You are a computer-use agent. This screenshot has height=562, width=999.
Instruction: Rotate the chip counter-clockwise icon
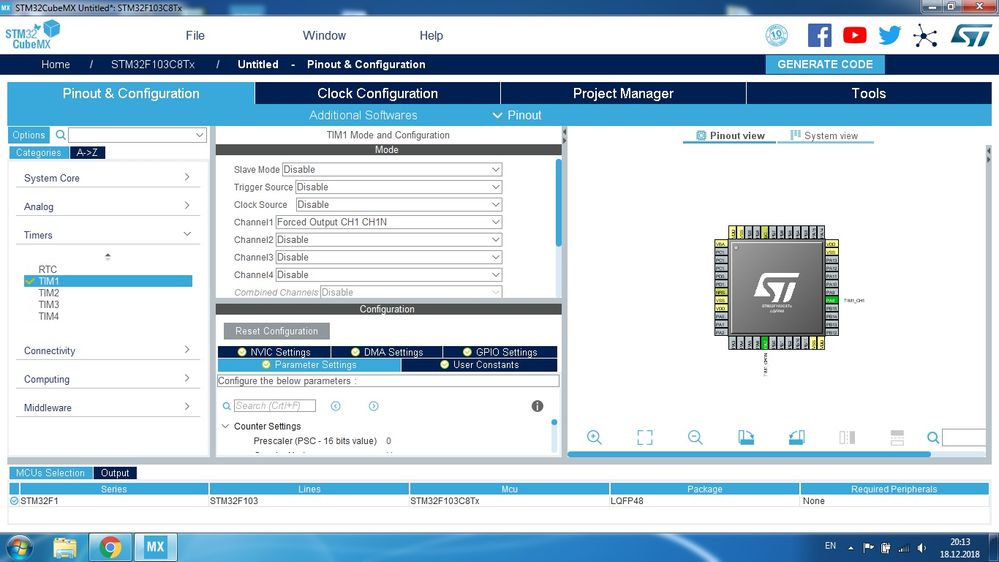pyautogui.click(x=796, y=437)
